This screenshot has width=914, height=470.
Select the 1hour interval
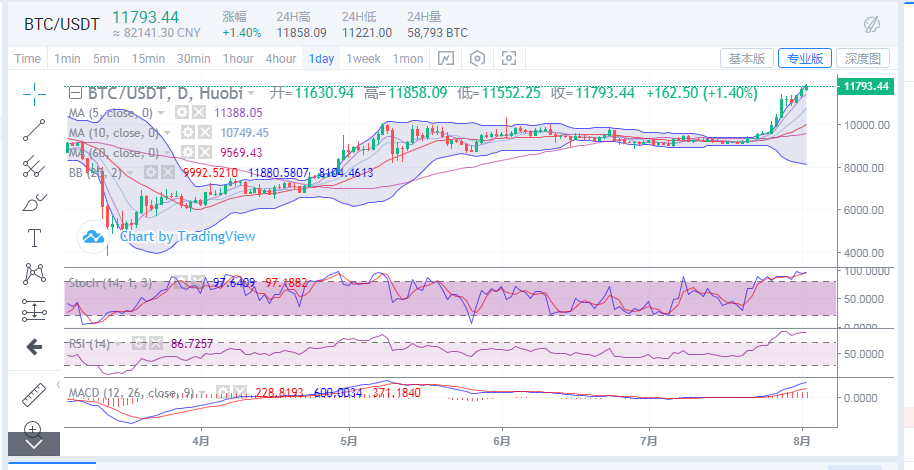pyautogui.click(x=238, y=58)
